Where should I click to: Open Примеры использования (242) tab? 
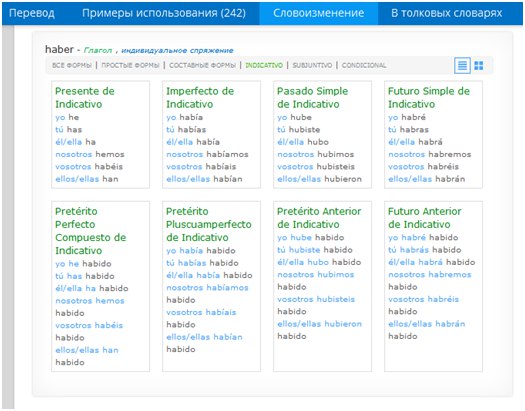tap(164, 13)
